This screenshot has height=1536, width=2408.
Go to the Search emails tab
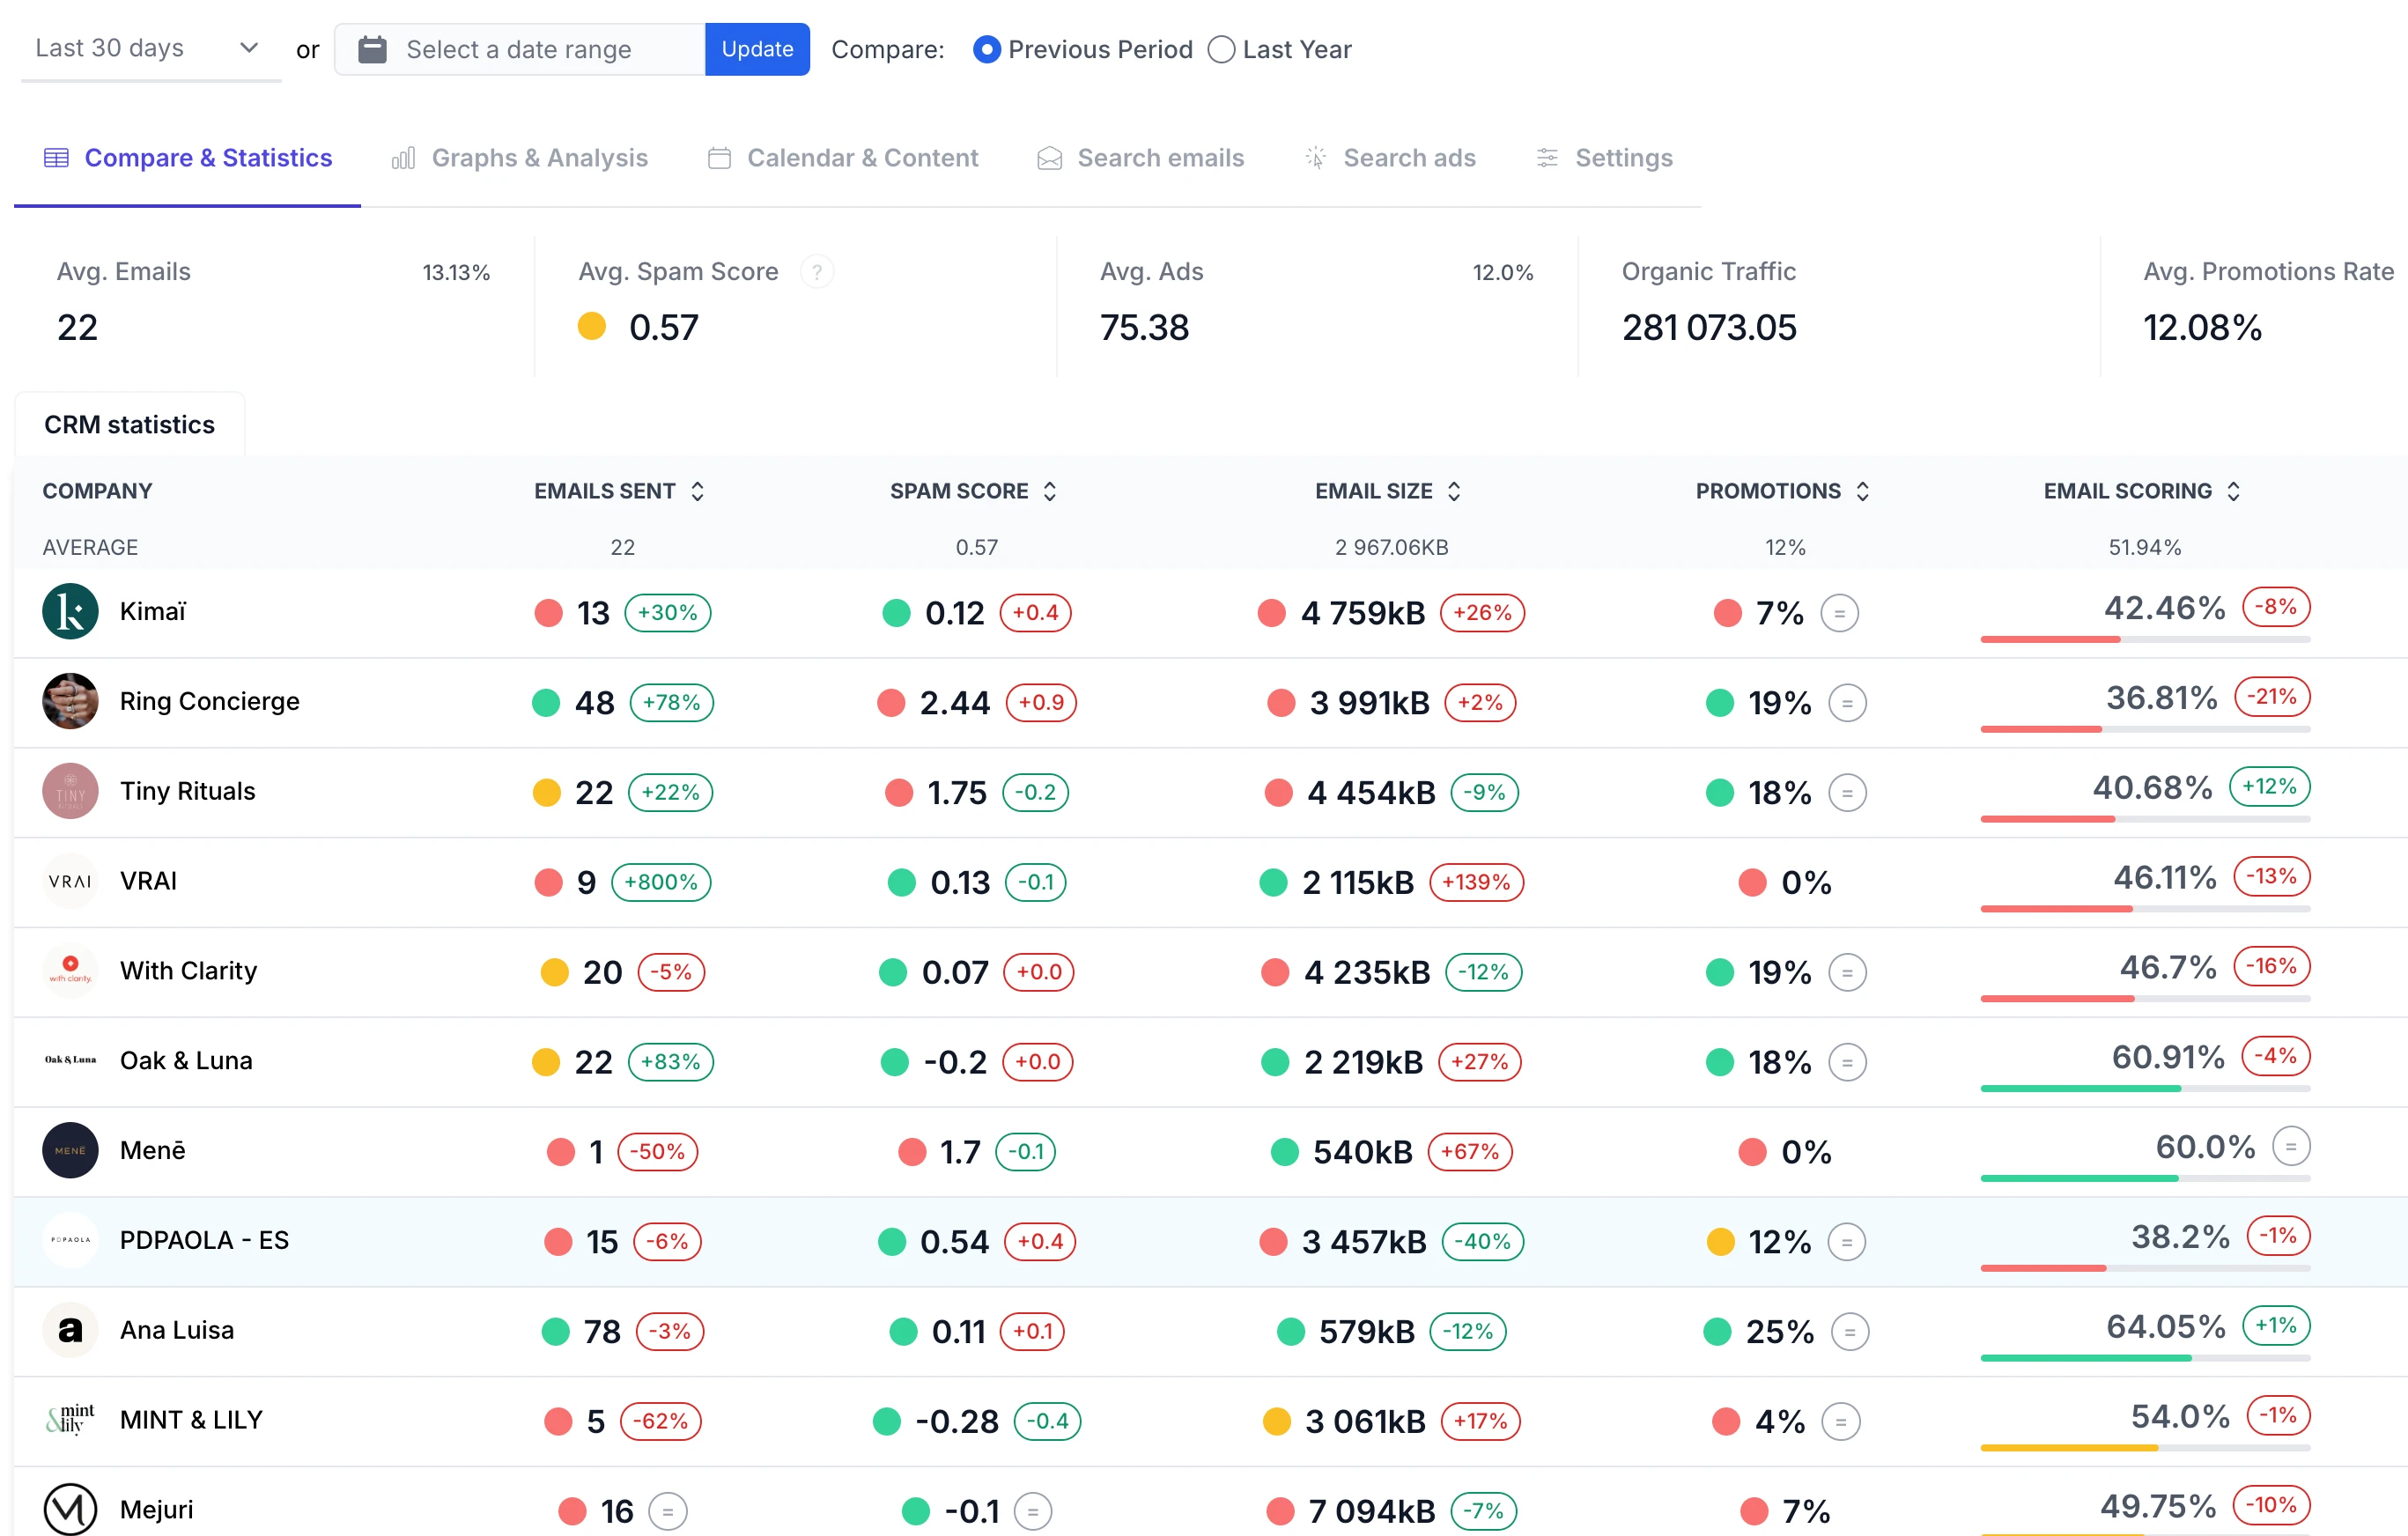coord(1141,158)
